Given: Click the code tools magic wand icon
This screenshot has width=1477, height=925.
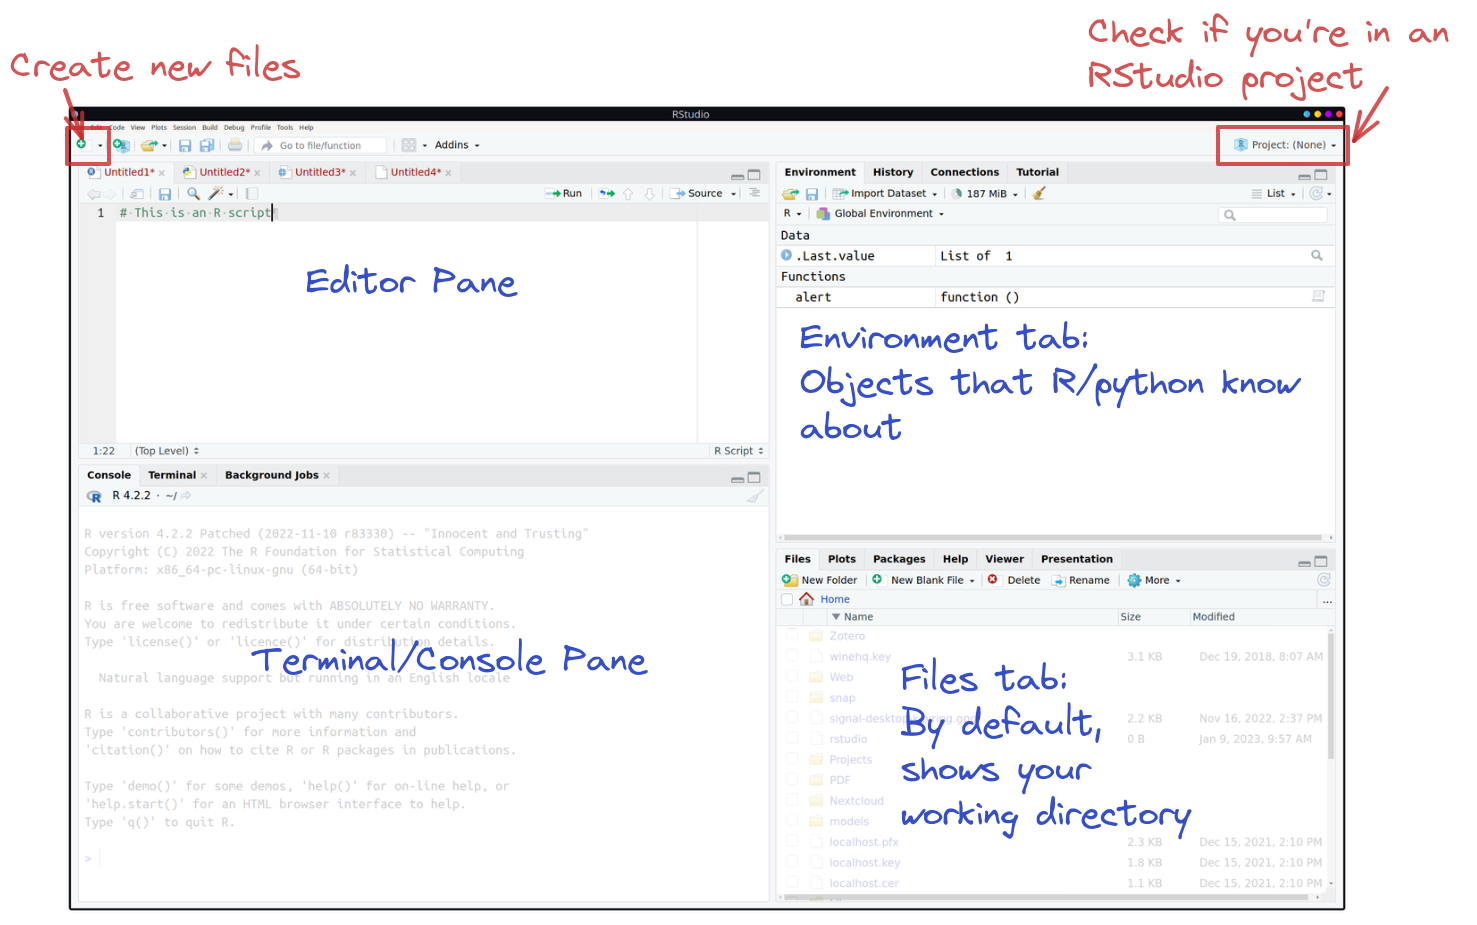Looking at the screenshot, I should point(215,194).
